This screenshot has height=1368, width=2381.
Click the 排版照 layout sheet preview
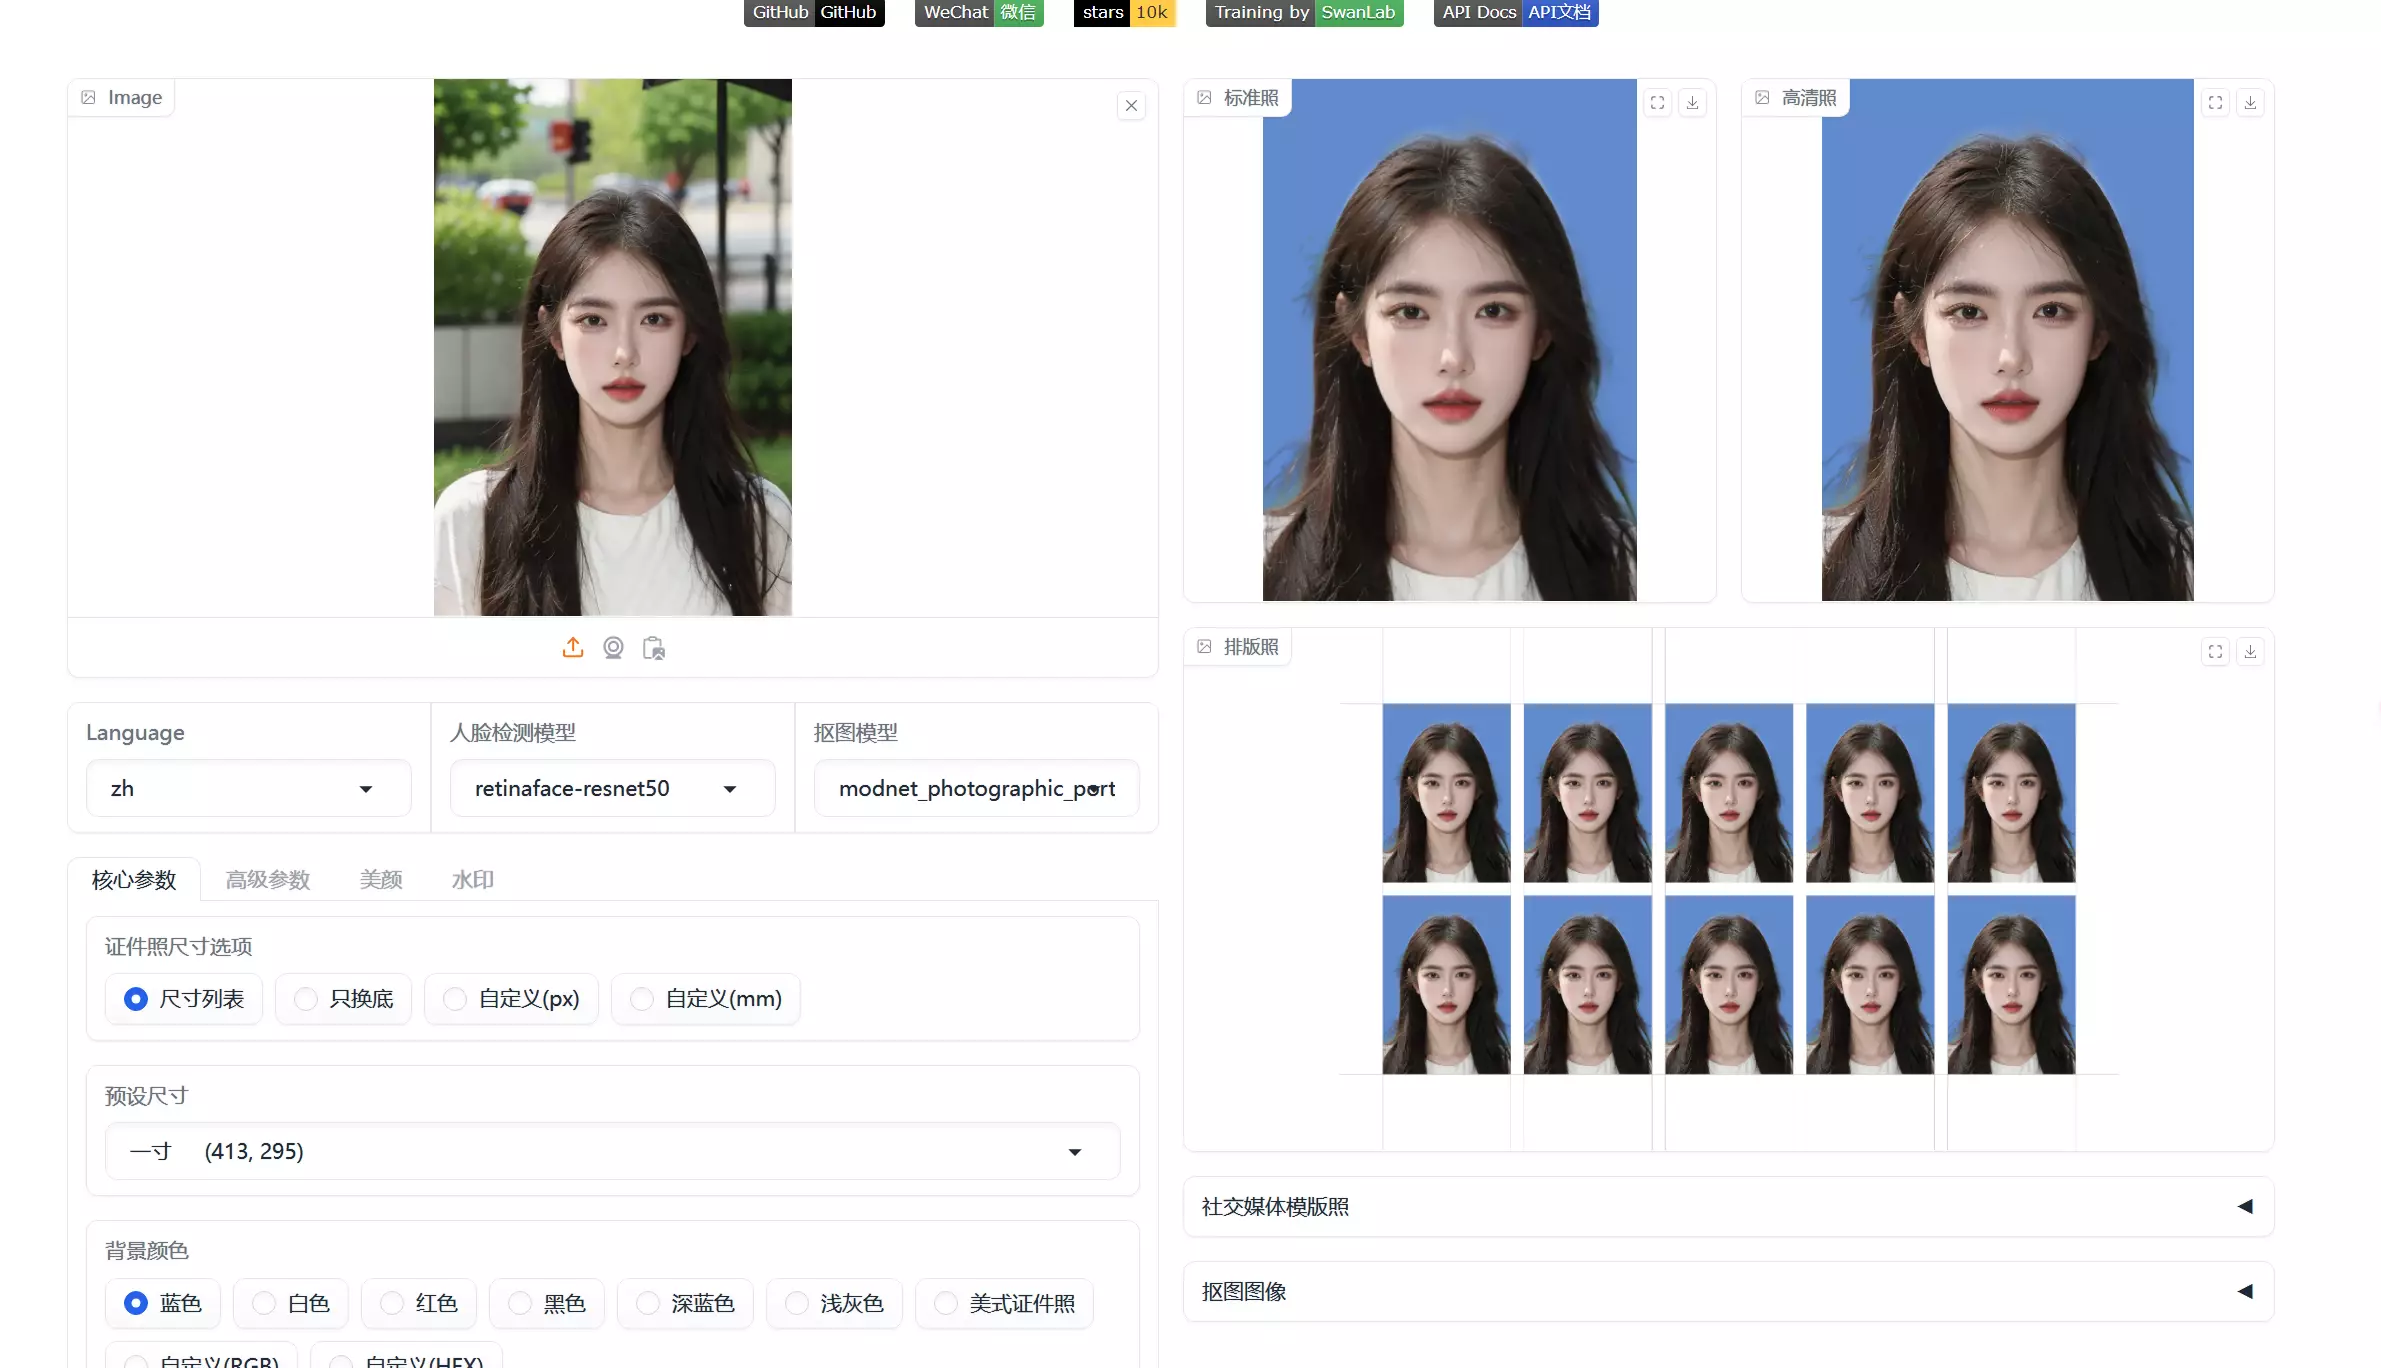[x=1729, y=889]
